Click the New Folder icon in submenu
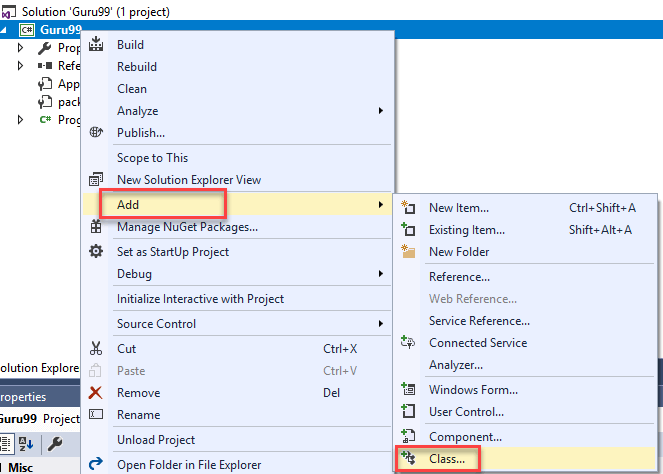Viewport: 663px width, 474px height. click(x=407, y=252)
